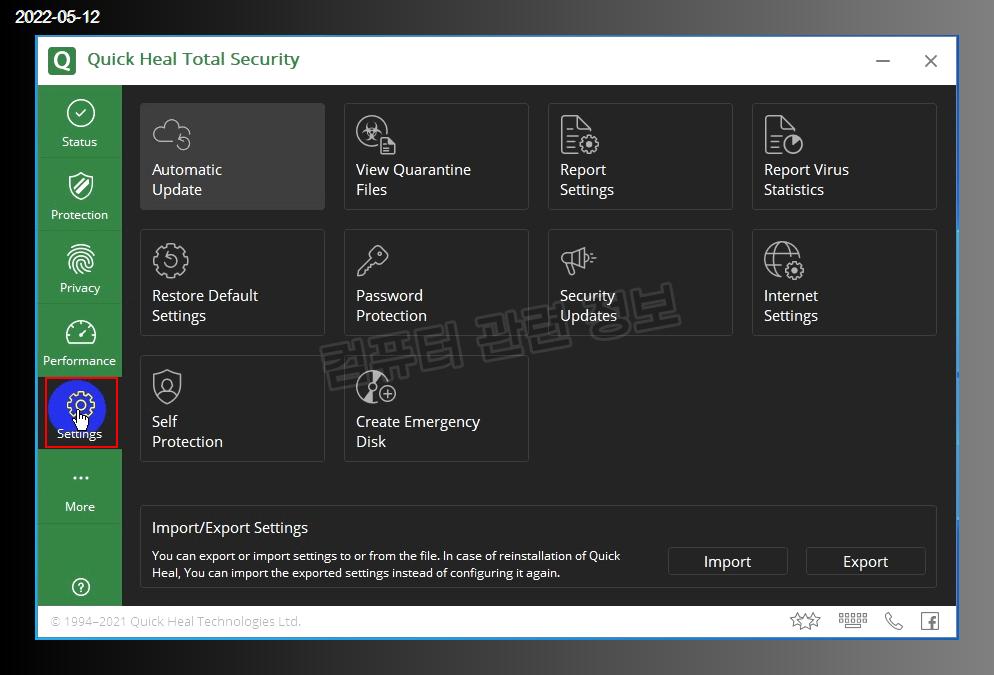Open the View Quarantine Files tile
Viewport: 994px width, 675px height.
pos(436,157)
